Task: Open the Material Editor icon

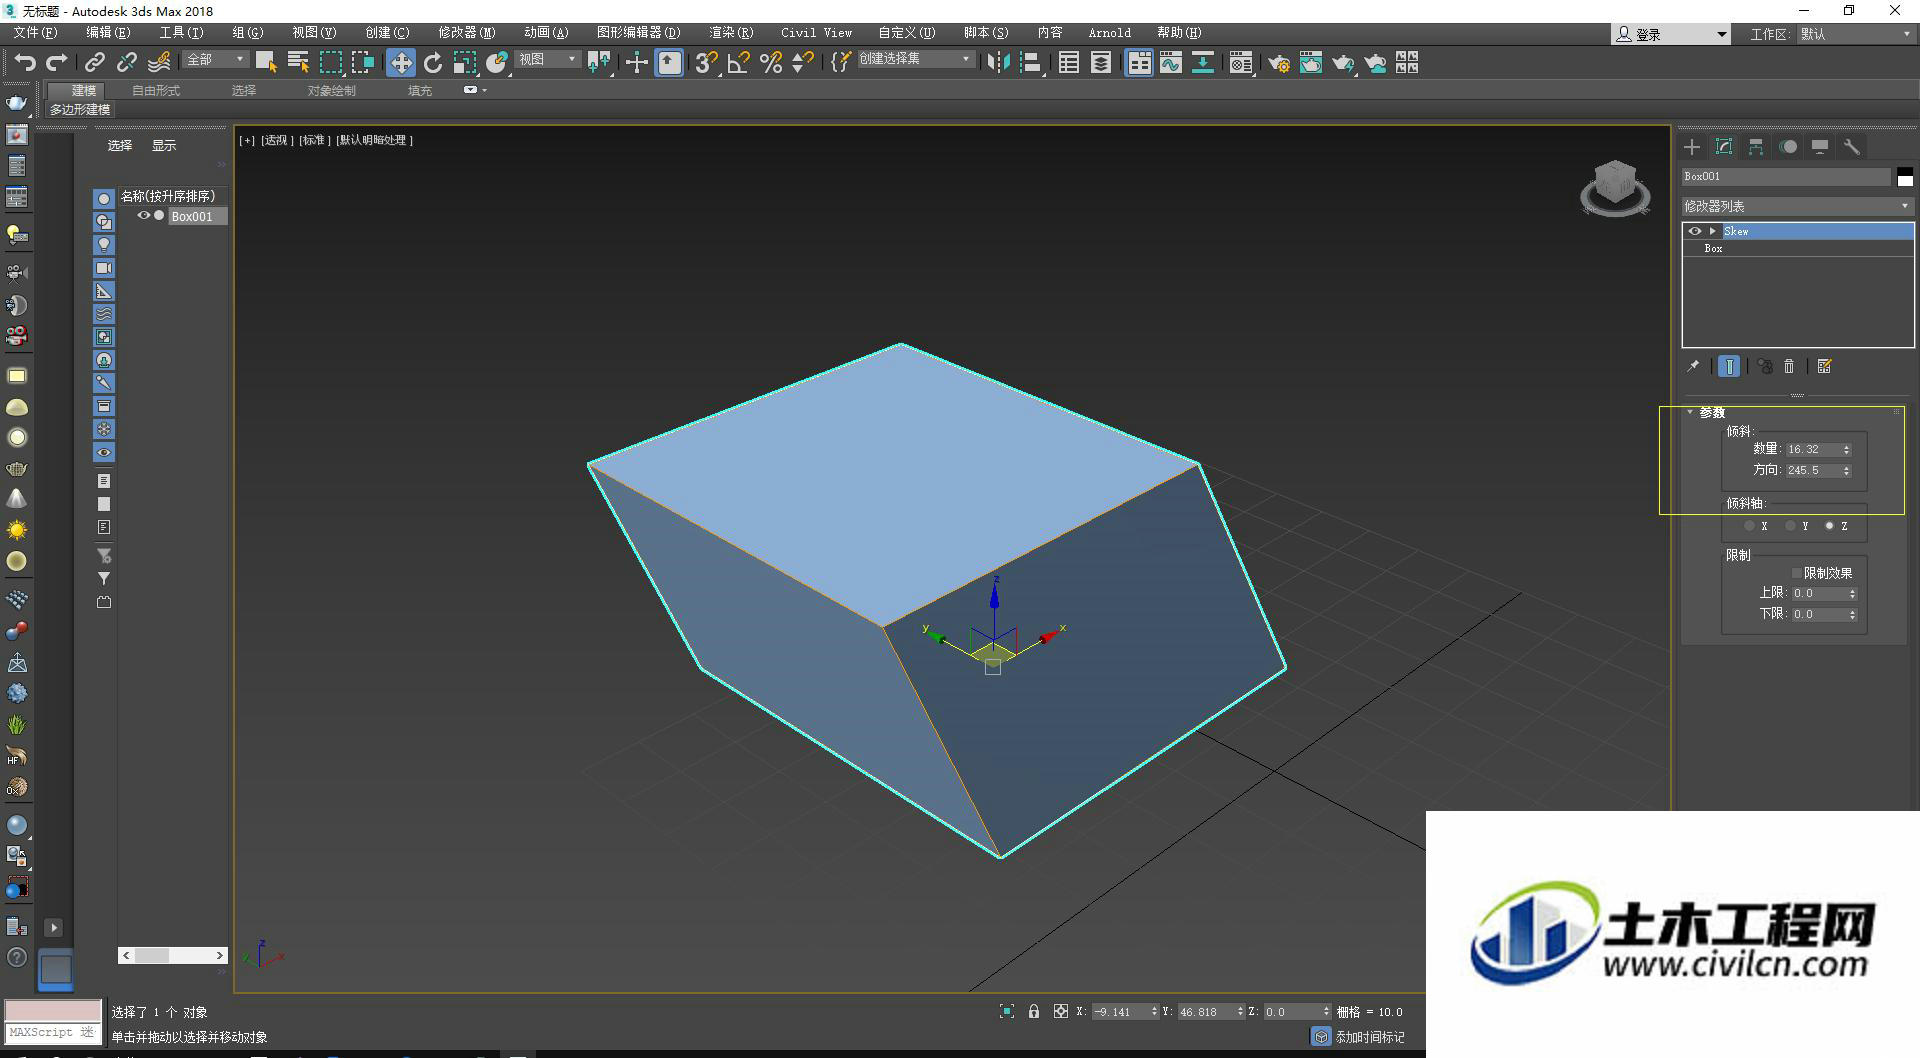Action: (x=1241, y=63)
